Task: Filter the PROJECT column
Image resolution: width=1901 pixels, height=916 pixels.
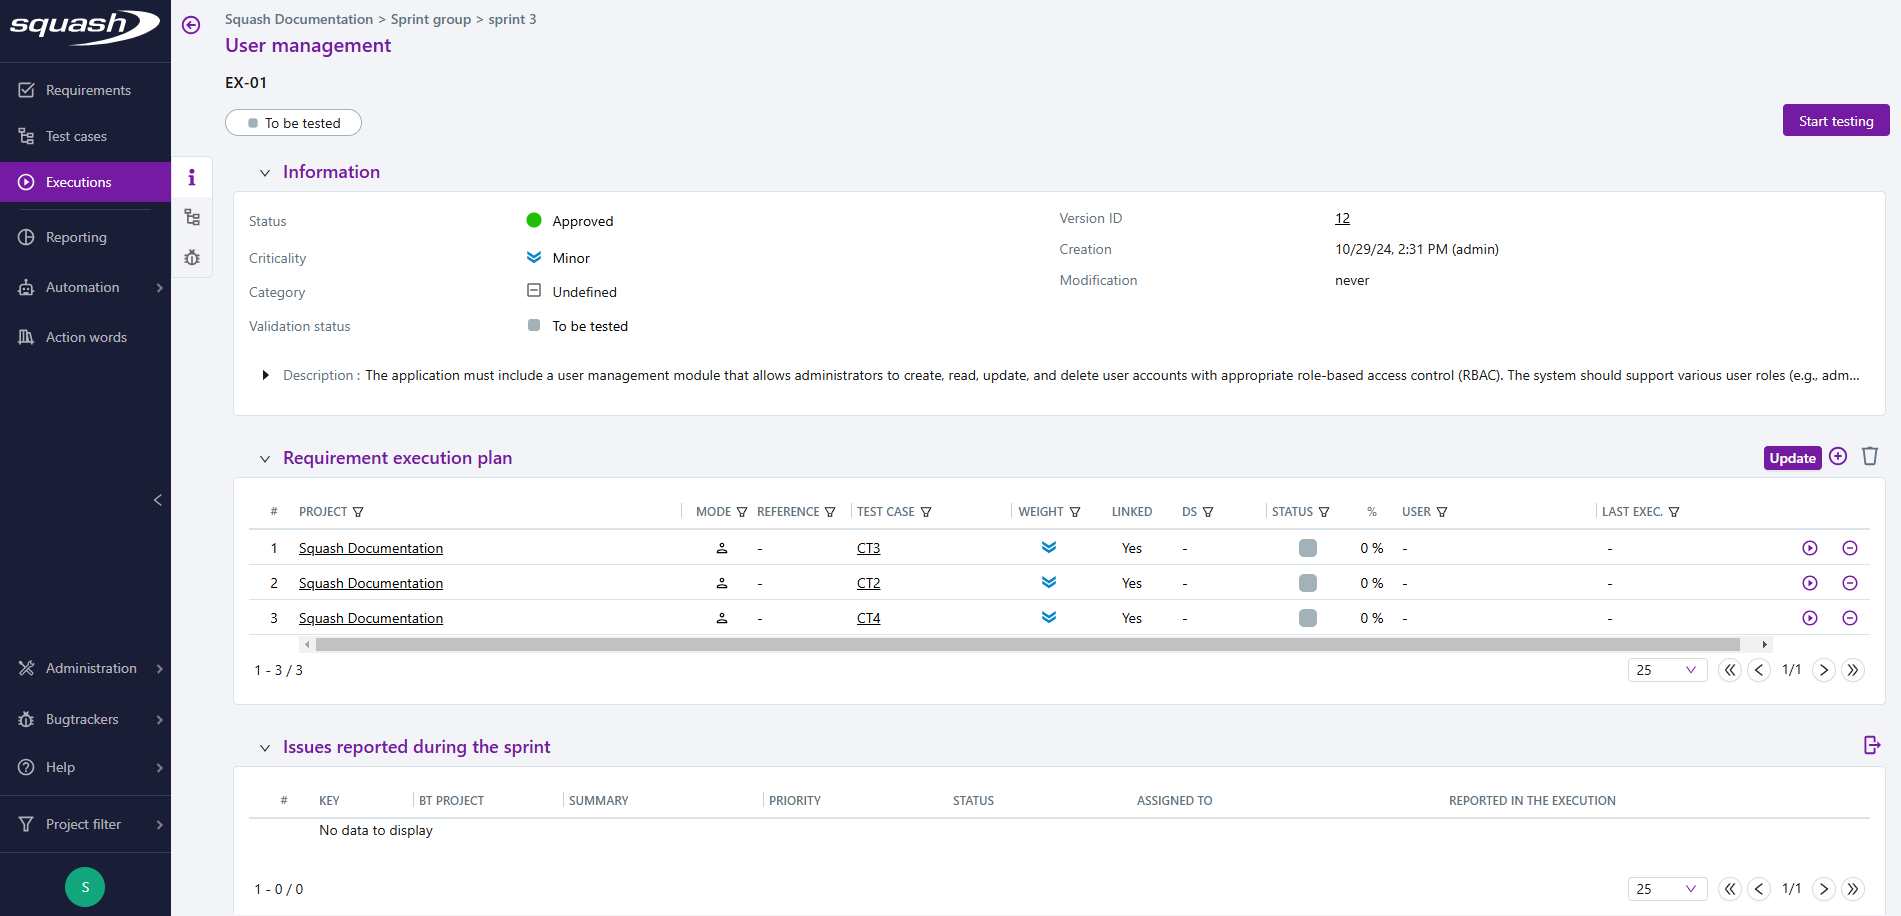Action: (x=358, y=512)
